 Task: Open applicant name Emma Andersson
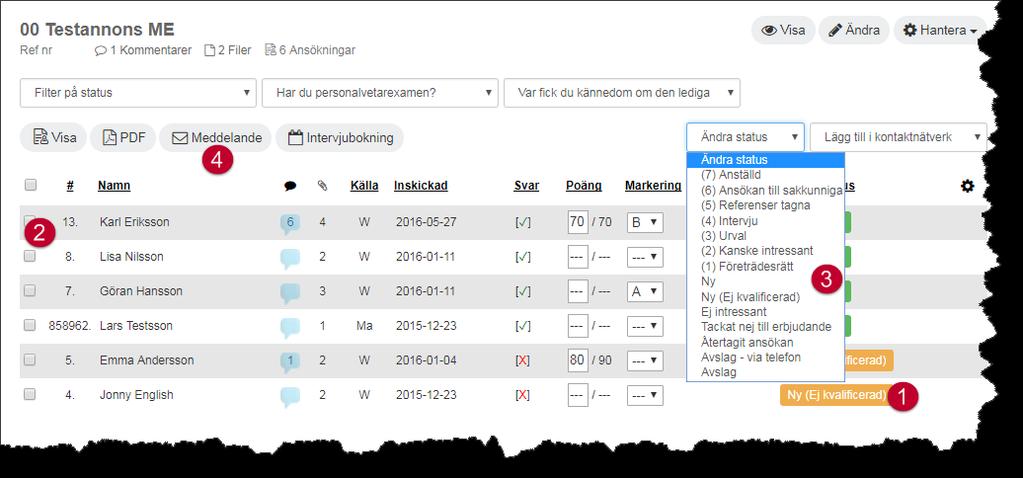pos(147,361)
